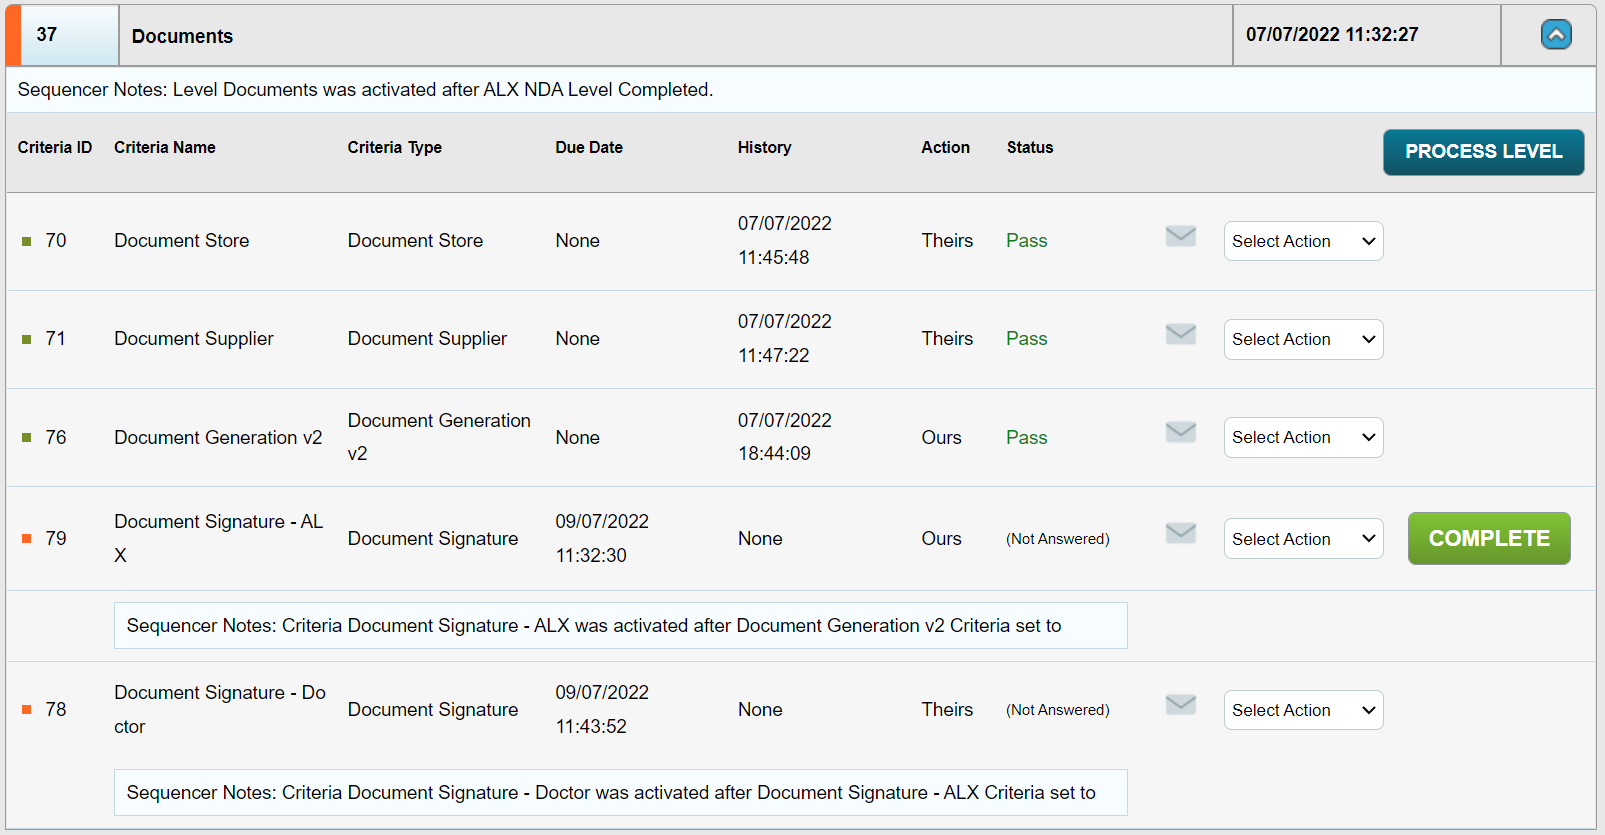
Task: Click orange status marker for criteria 79
Action: 27,539
